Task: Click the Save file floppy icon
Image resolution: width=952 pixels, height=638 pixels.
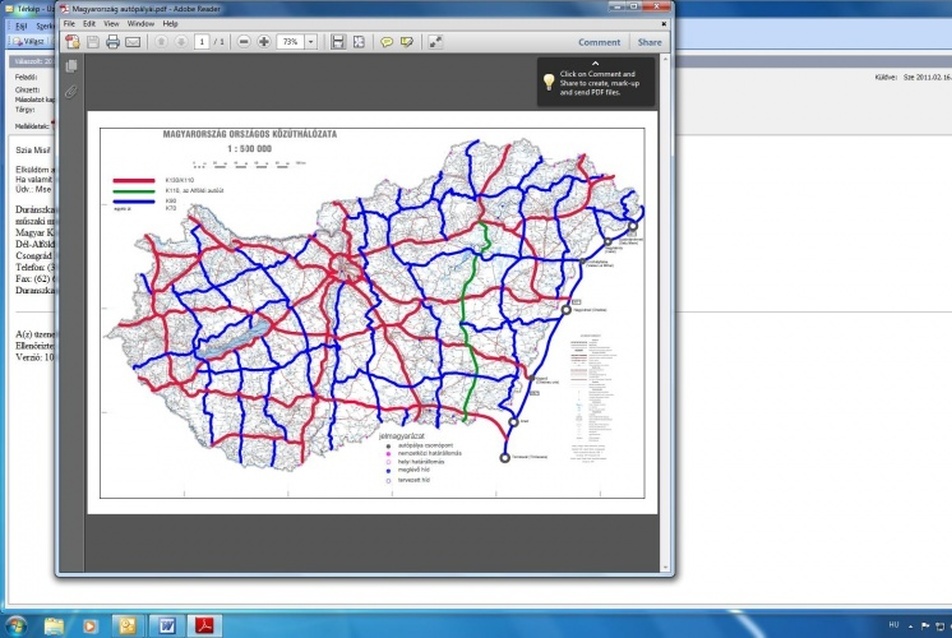Action: [93, 42]
